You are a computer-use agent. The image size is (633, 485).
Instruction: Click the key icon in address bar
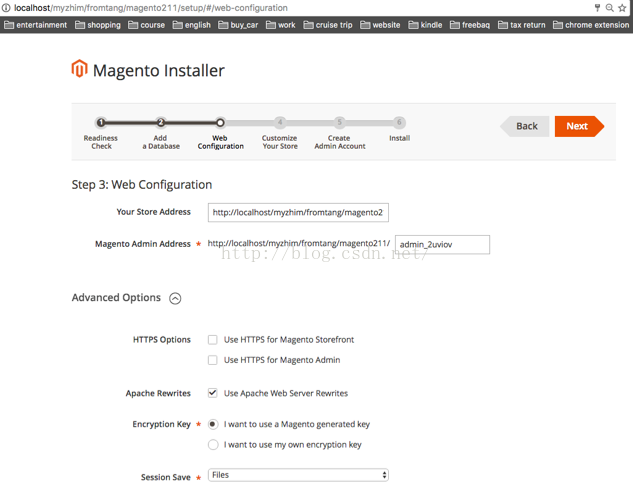click(597, 8)
